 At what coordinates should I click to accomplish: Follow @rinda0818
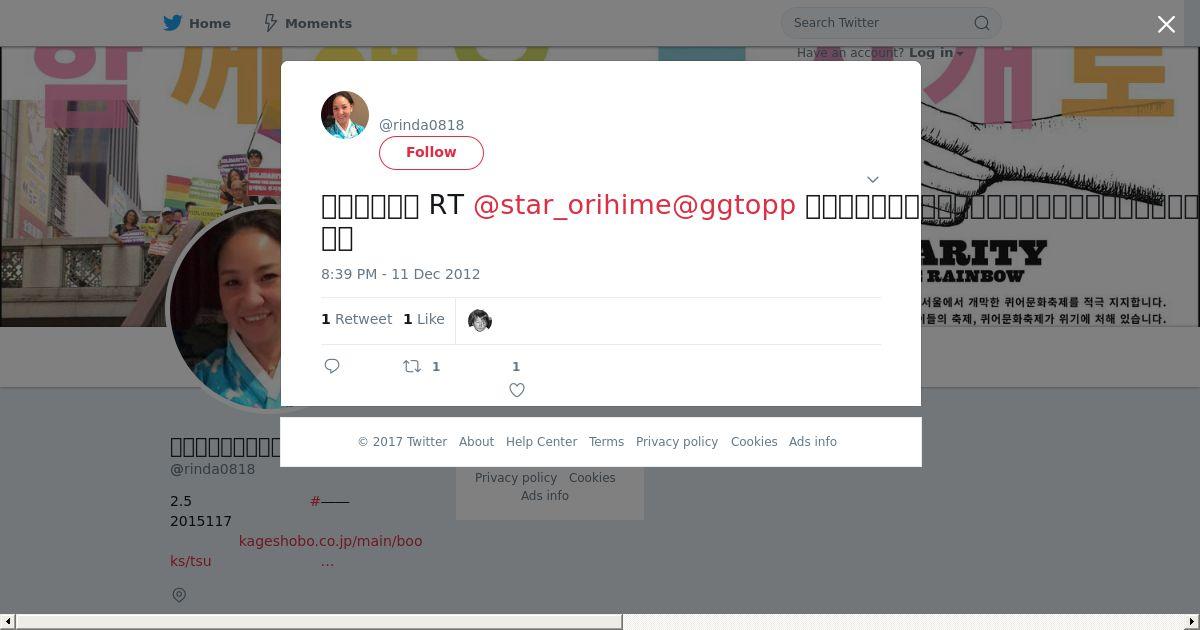click(431, 152)
